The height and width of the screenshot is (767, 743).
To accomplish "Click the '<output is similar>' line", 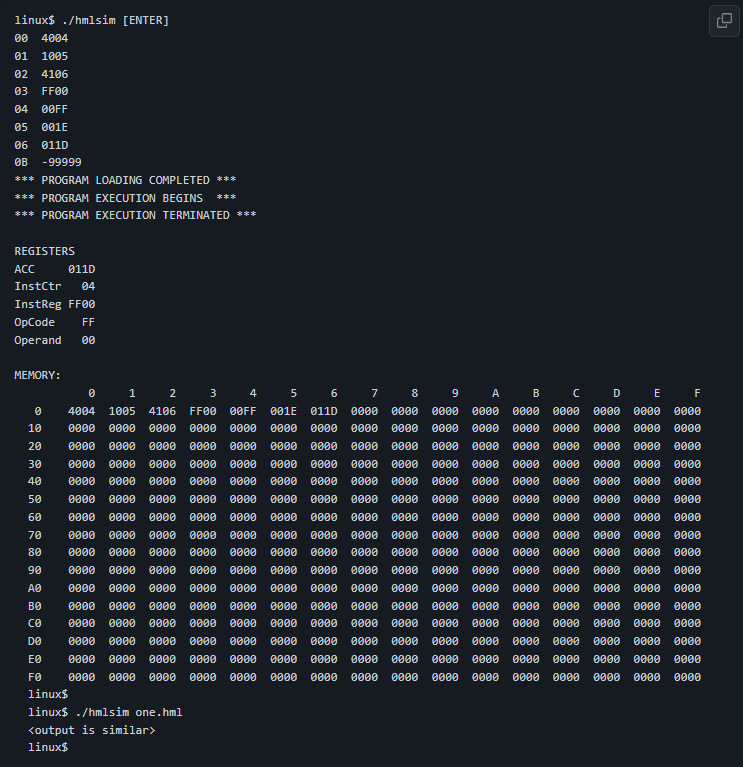I will [x=91, y=730].
